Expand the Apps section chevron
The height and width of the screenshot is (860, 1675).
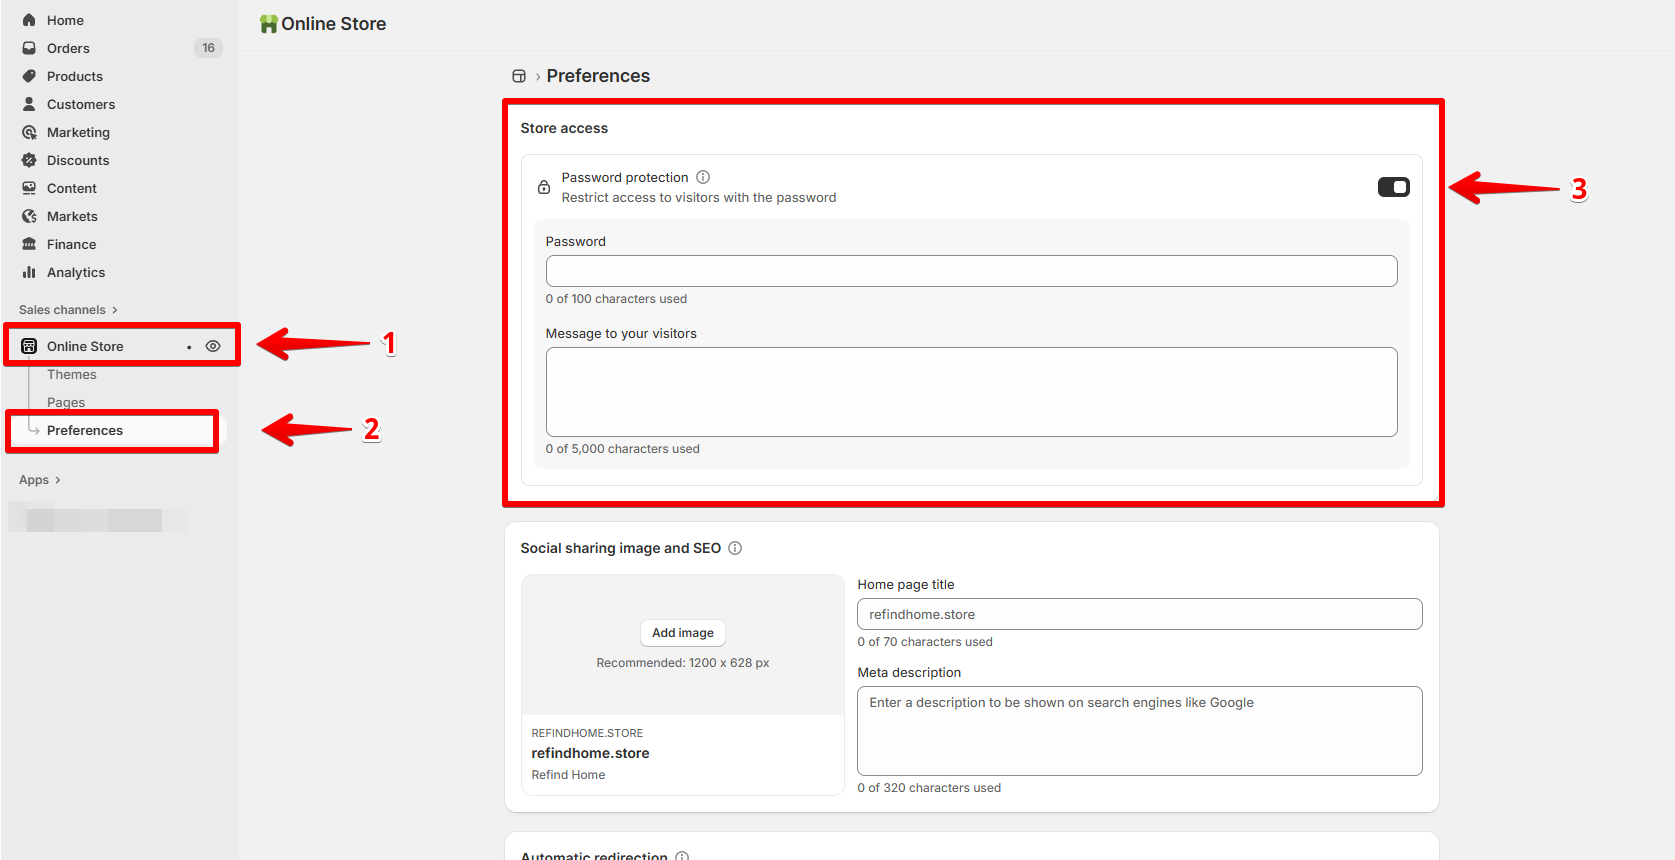coord(58,480)
